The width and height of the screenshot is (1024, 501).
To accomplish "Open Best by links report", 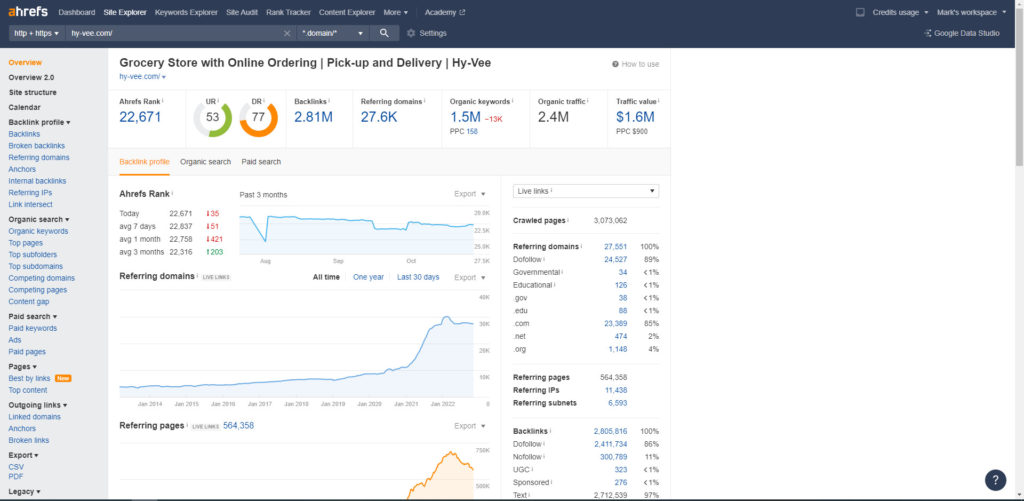I will [x=29, y=379].
